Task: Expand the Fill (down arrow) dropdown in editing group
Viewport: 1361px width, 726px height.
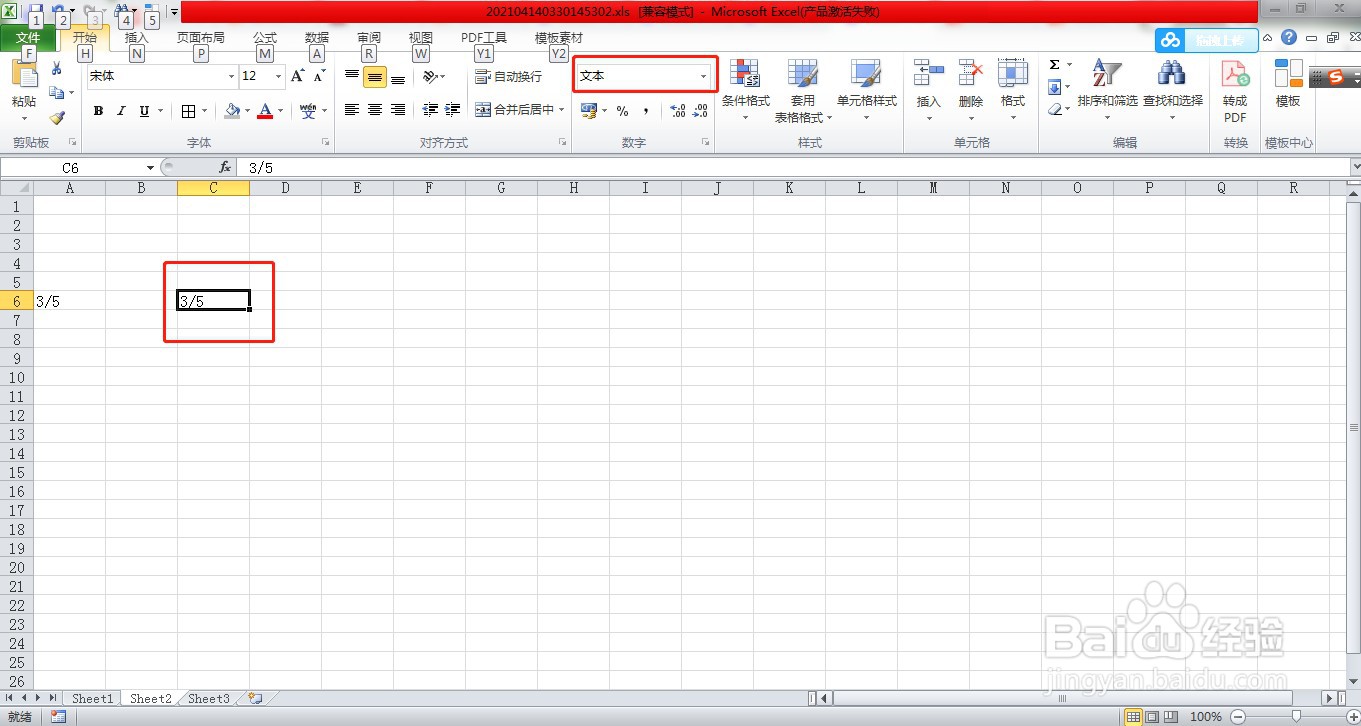Action: tap(1068, 88)
